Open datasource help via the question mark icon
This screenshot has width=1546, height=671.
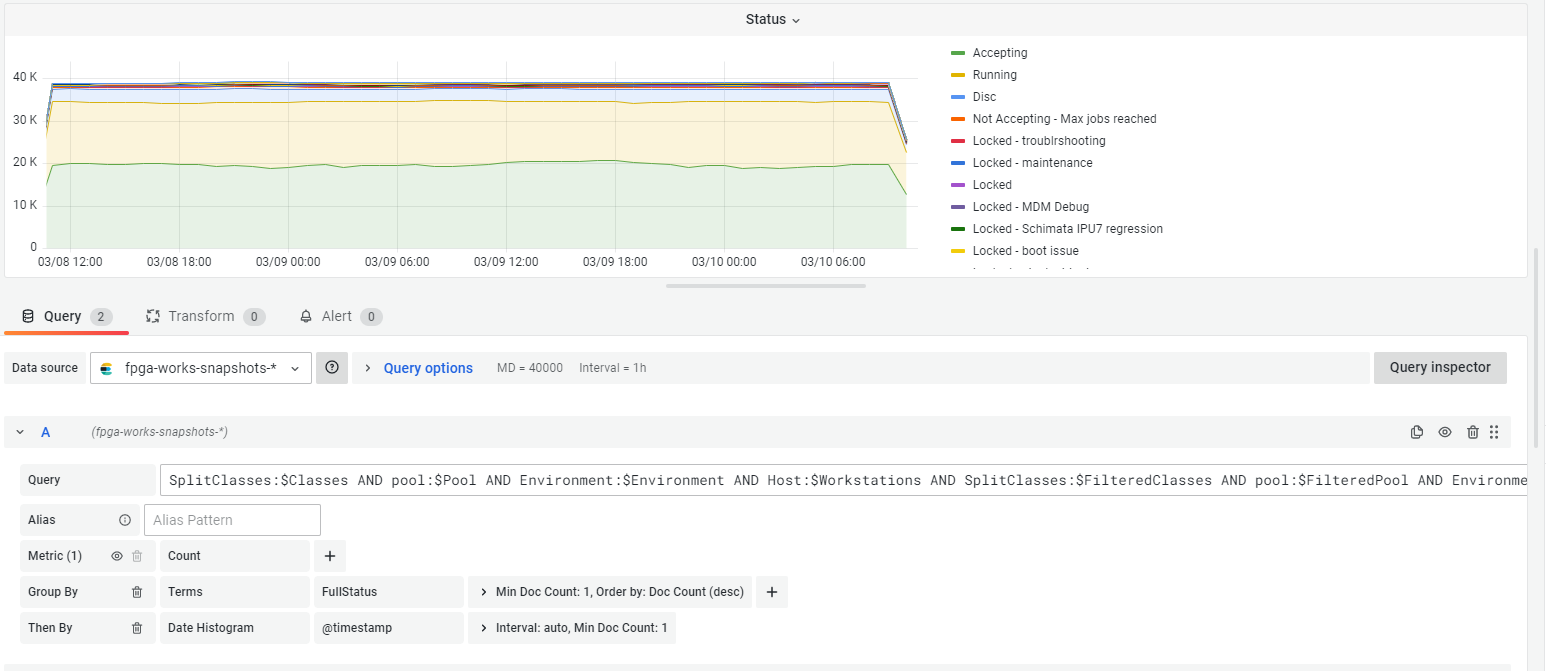click(332, 367)
